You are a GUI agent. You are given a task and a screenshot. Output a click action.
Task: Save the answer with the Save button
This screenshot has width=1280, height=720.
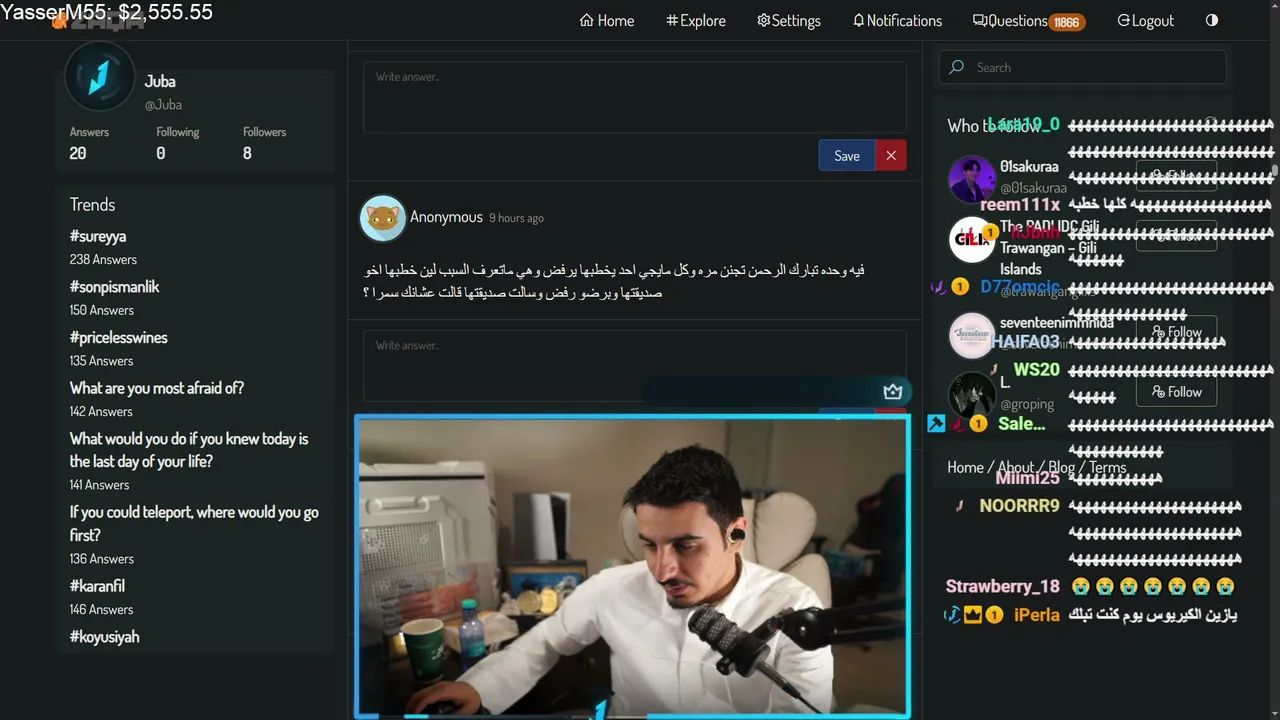(x=847, y=155)
